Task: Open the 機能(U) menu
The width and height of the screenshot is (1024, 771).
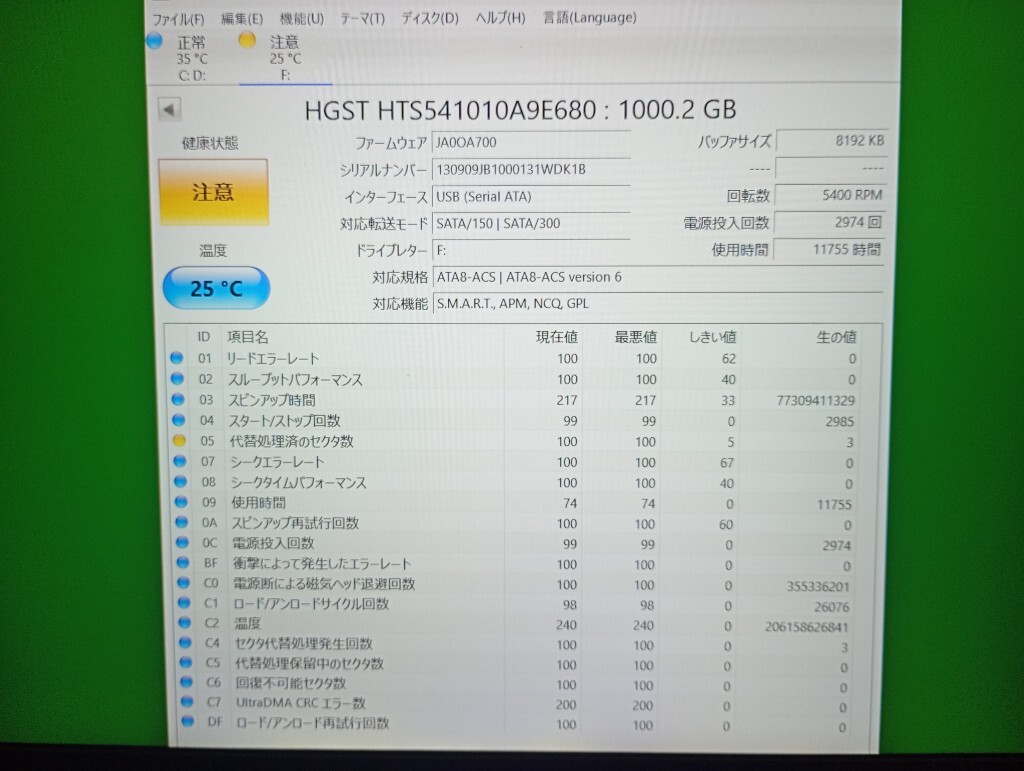Action: 302,19
